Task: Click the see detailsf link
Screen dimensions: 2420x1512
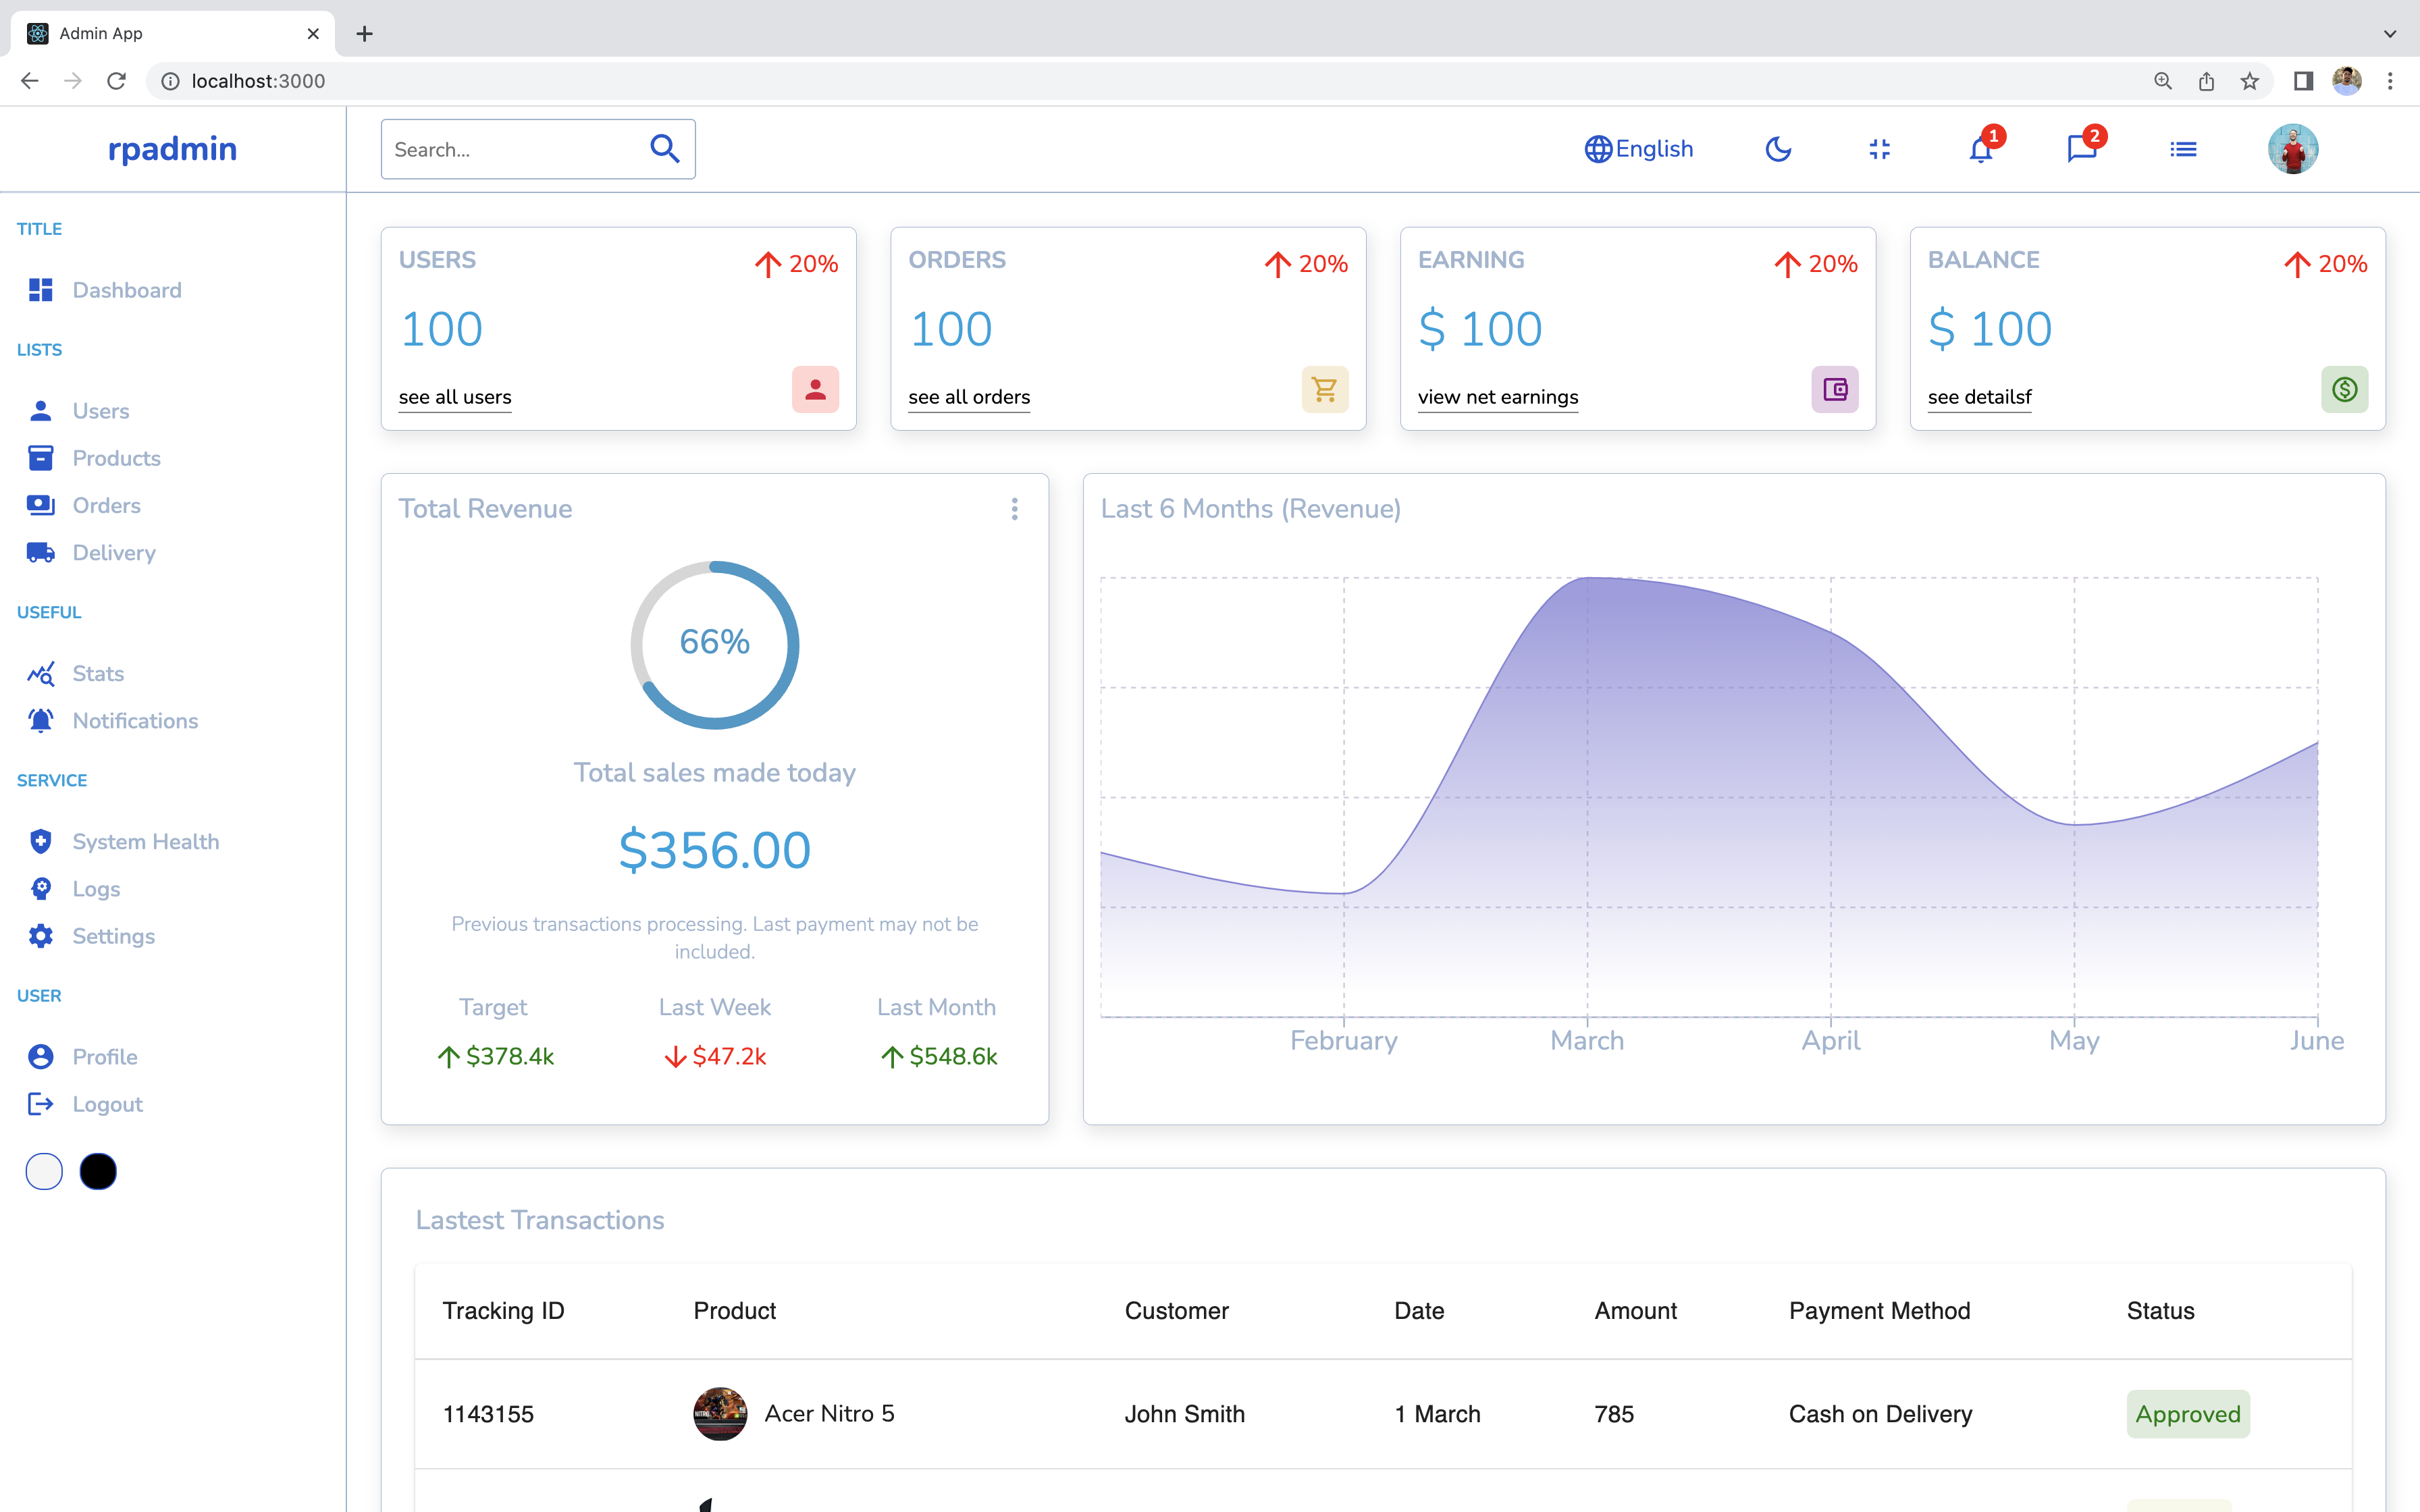Action: [1980, 397]
